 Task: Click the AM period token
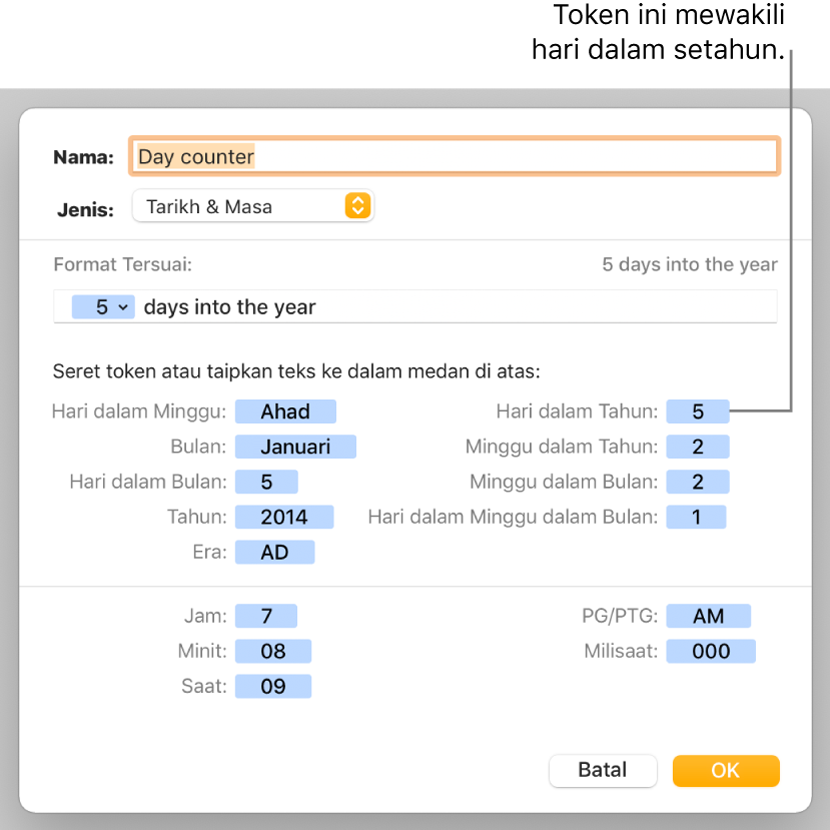(x=708, y=616)
